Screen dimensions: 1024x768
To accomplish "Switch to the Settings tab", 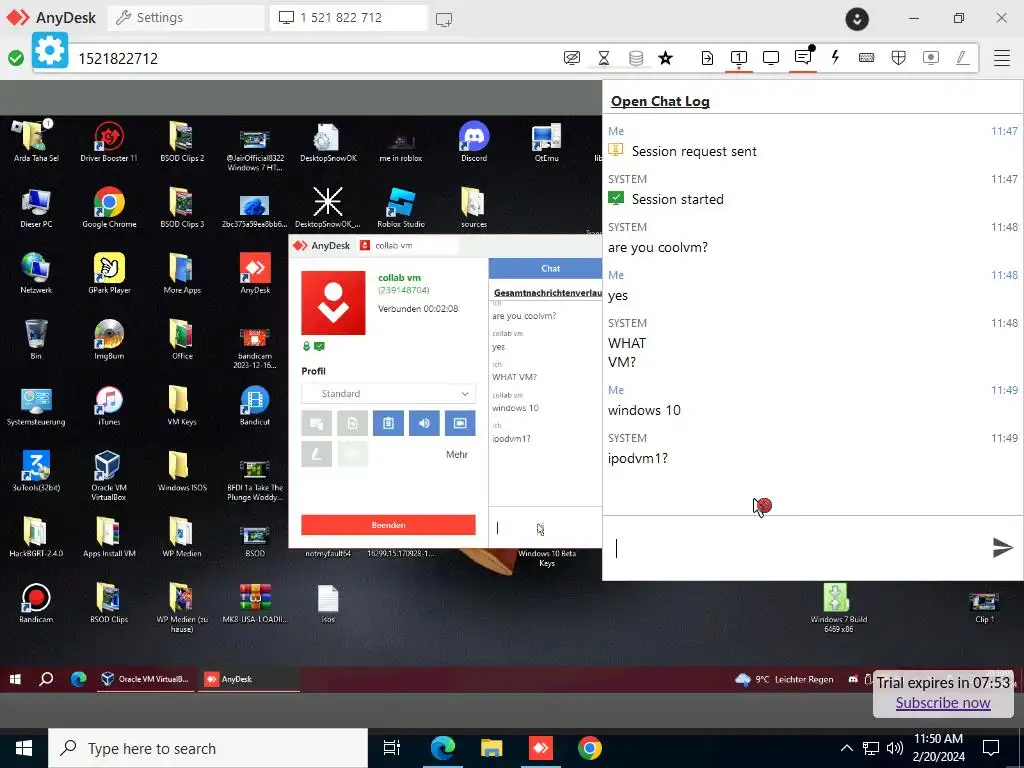I will (x=186, y=18).
